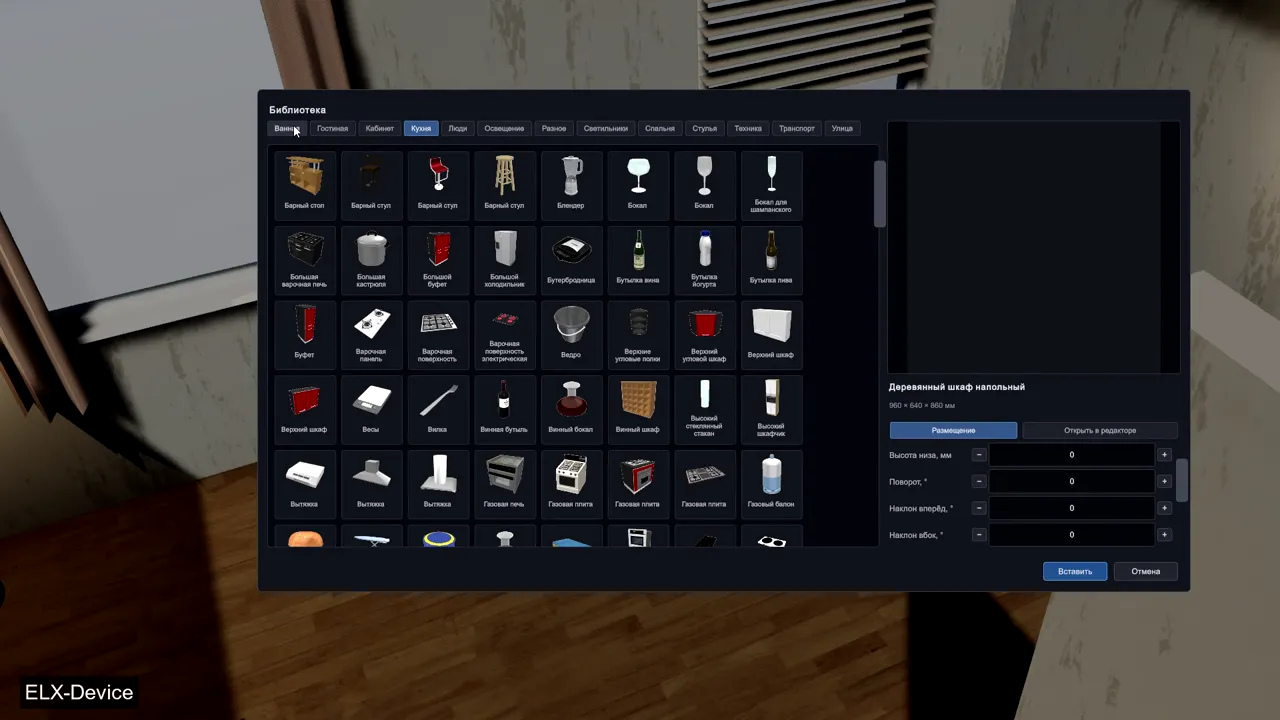Select the Вилка fork item

coord(437,409)
